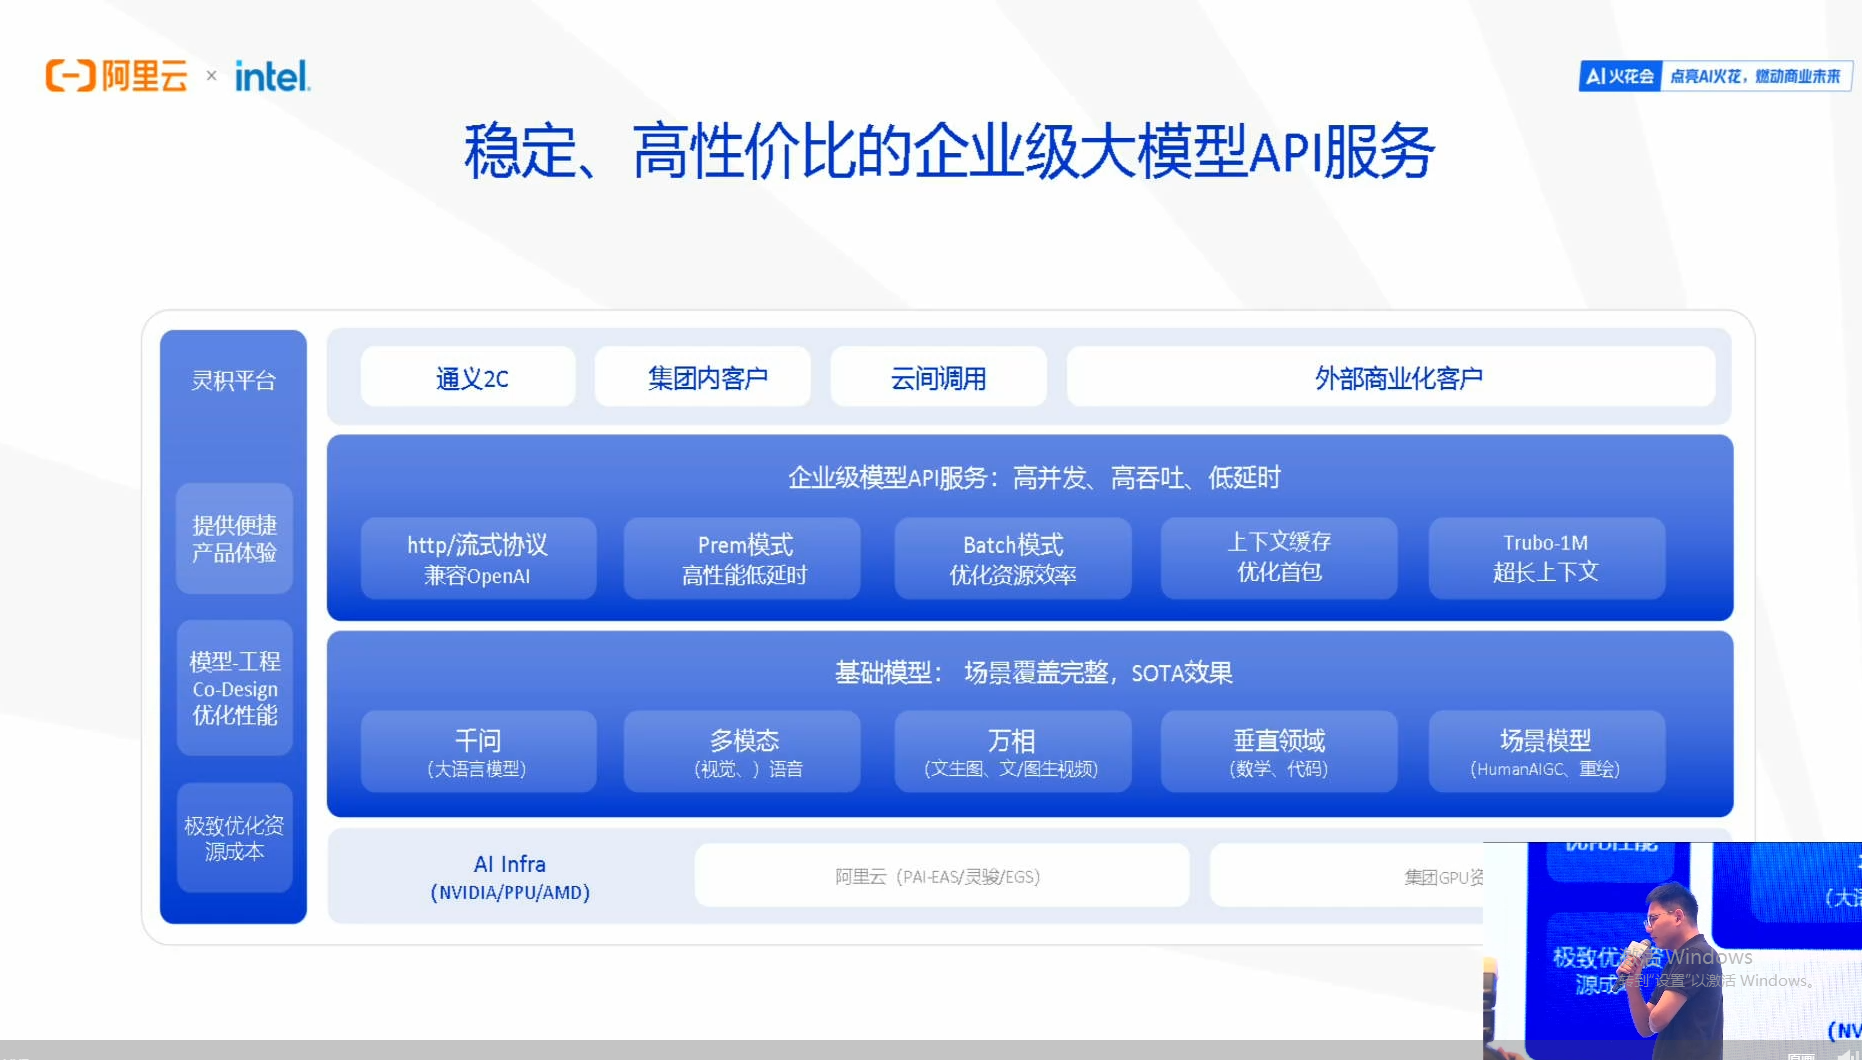Image resolution: width=1862 pixels, height=1060 pixels.
Task: Click the 上下文缓存 优化首包 button
Action: point(1278,558)
